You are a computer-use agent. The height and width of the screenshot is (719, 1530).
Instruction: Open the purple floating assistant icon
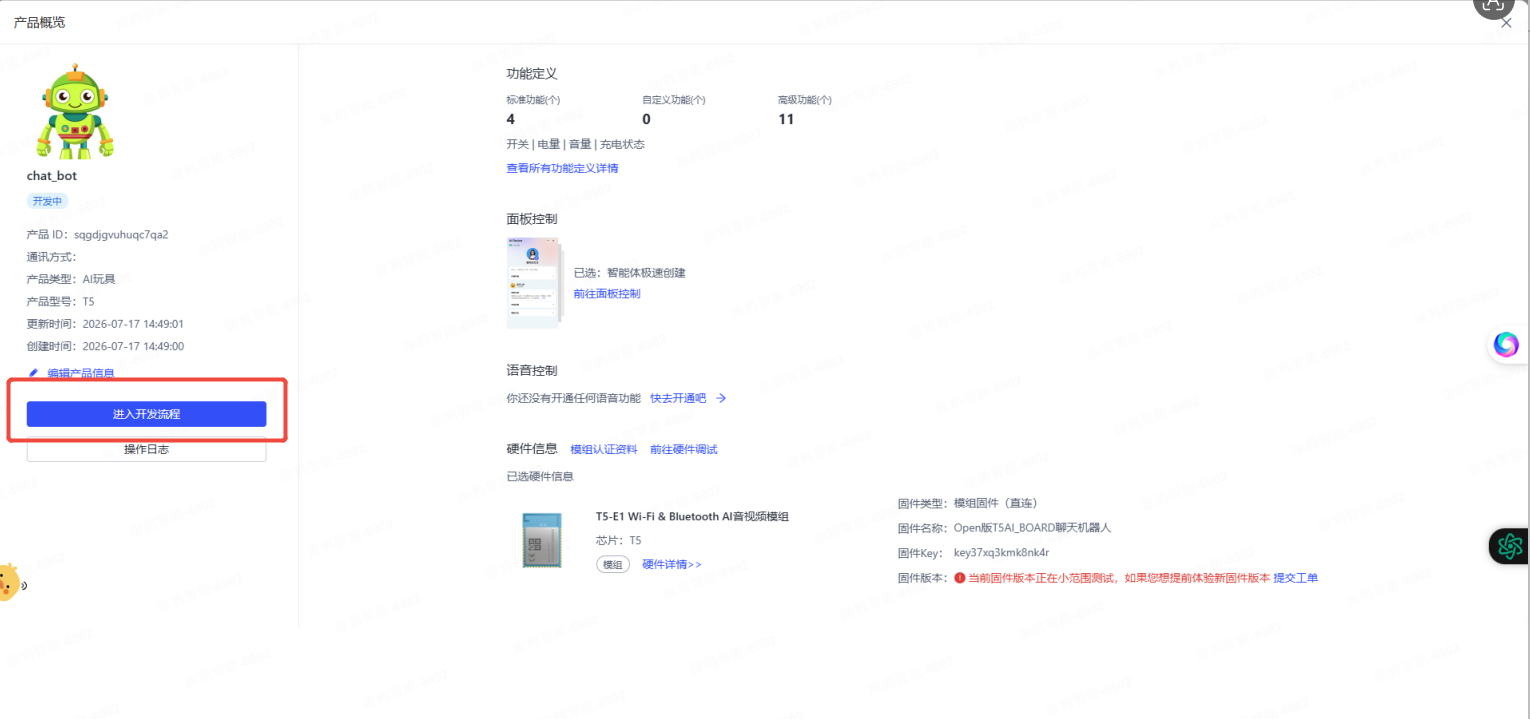pos(1506,345)
